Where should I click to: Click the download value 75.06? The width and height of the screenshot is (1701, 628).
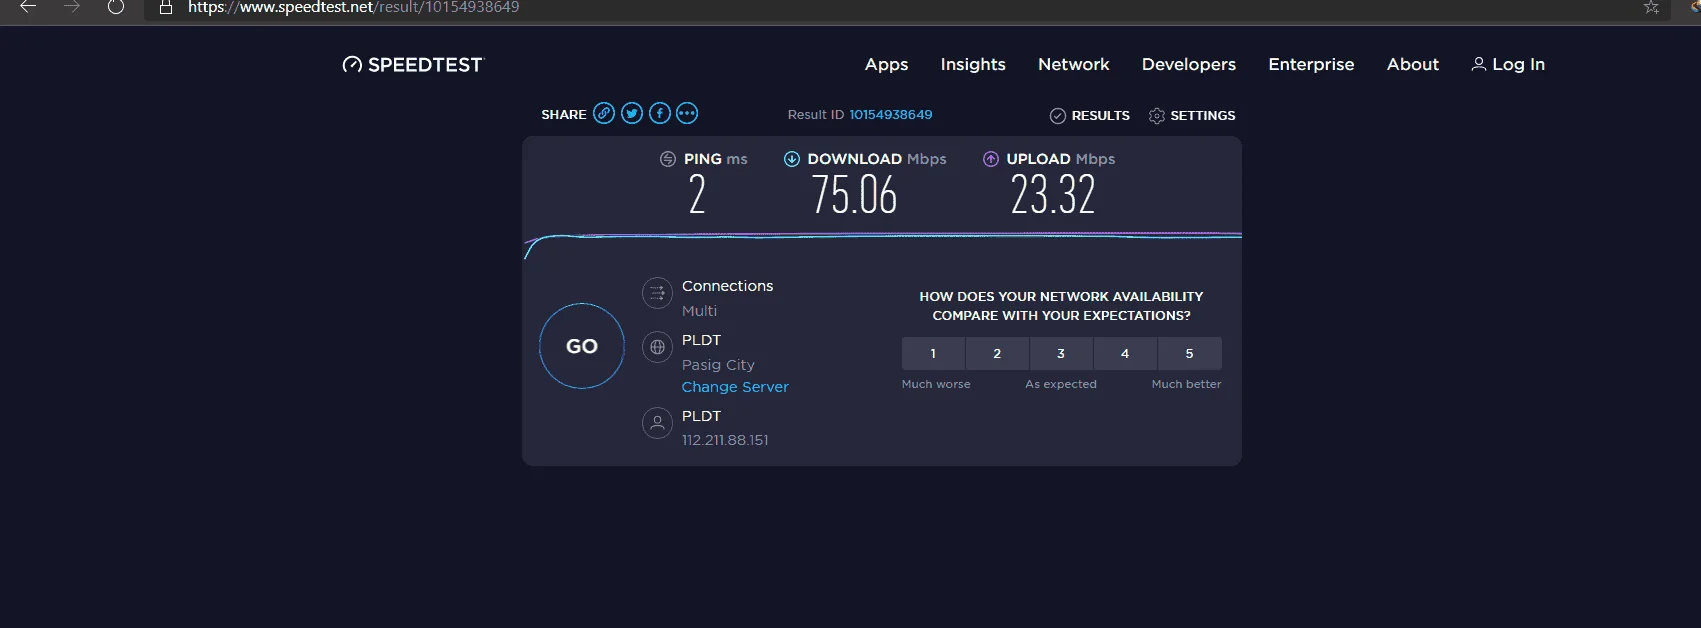854,194
